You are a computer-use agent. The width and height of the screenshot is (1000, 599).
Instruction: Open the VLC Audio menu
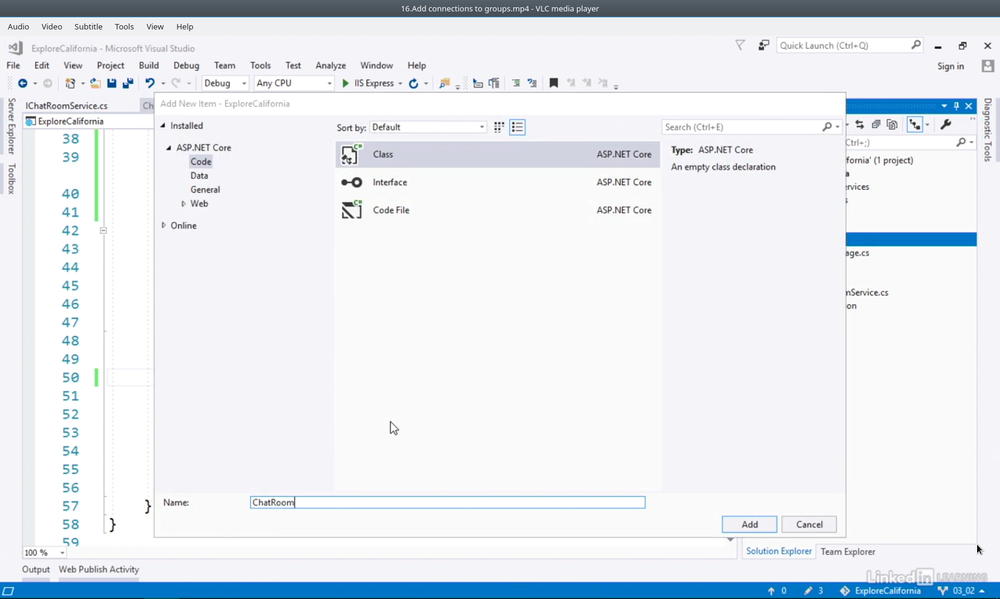pos(18,26)
